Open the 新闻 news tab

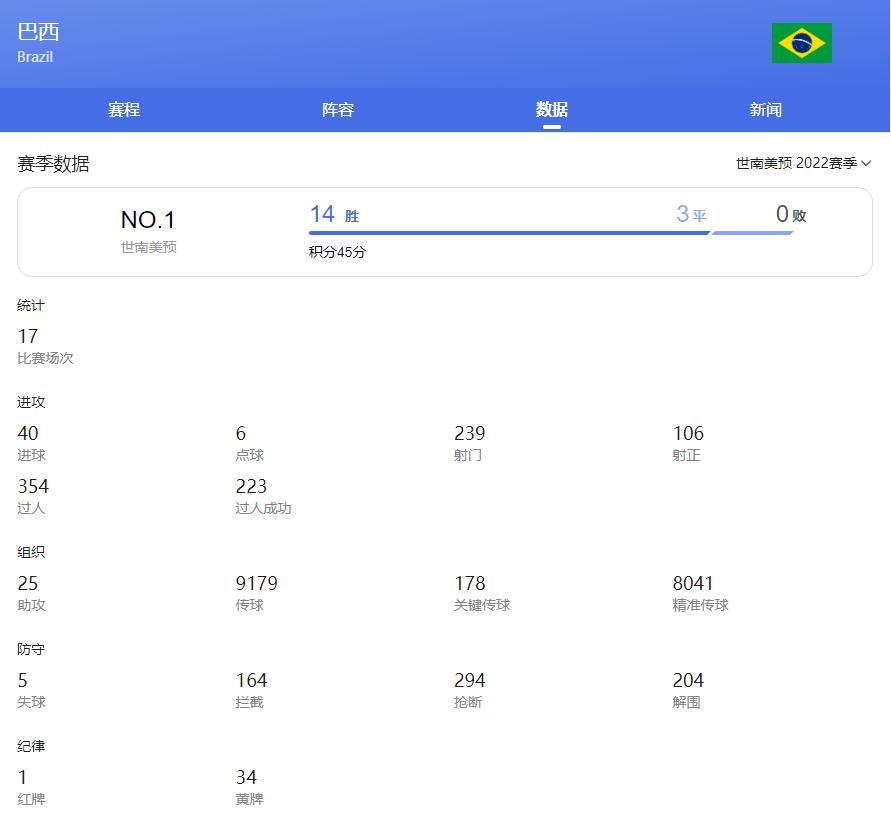click(x=765, y=110)
